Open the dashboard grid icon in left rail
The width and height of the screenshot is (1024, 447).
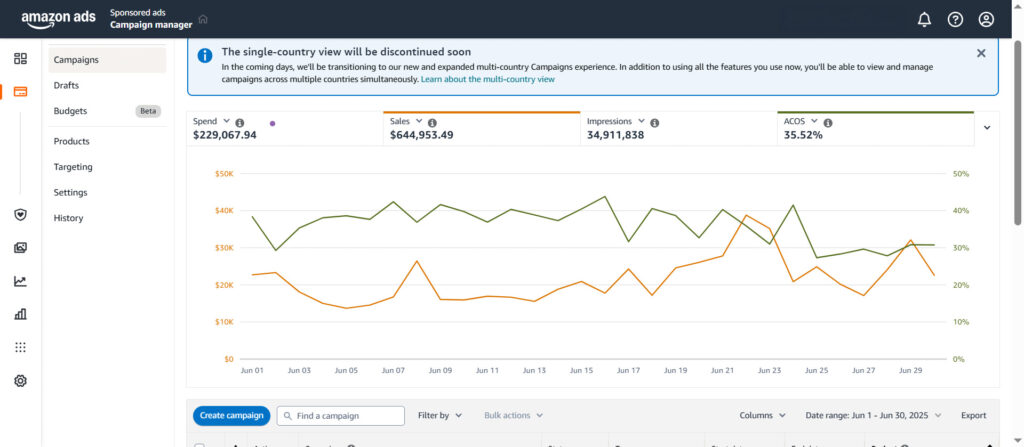tap(20, 59)
